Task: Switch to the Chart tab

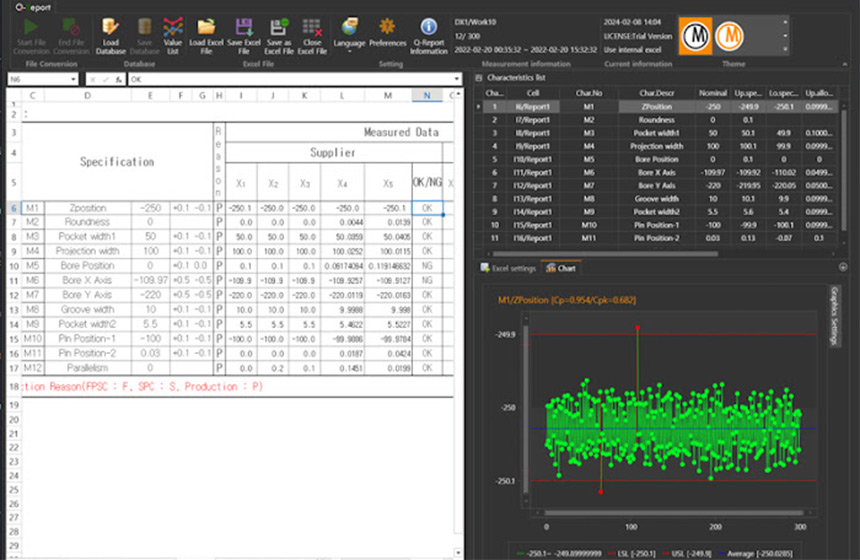Action: point(561,268)
